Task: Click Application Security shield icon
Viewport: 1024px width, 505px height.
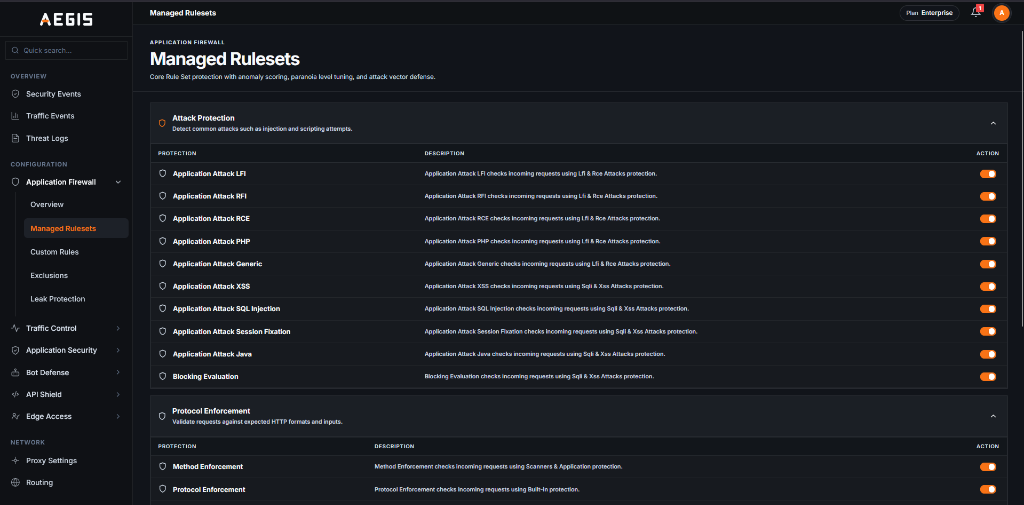Action: (16, 350)
